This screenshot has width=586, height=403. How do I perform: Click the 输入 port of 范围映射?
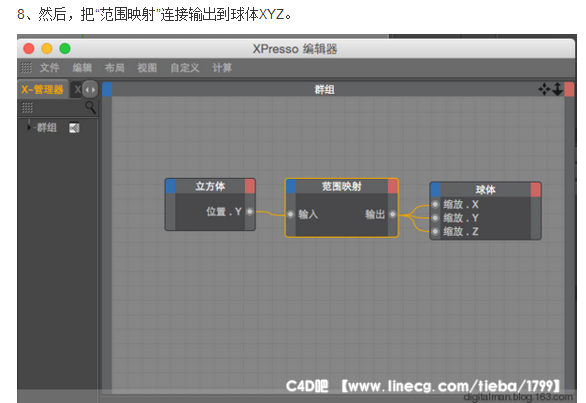pyautogui.click(x=291, y=214)
